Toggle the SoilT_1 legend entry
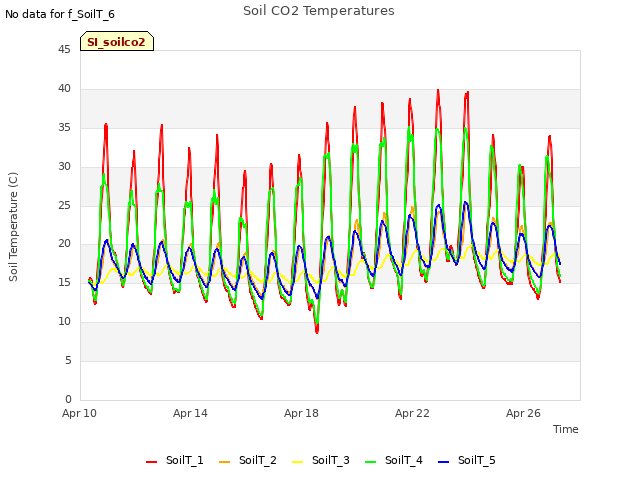640x480 pixels. [175, 460]
